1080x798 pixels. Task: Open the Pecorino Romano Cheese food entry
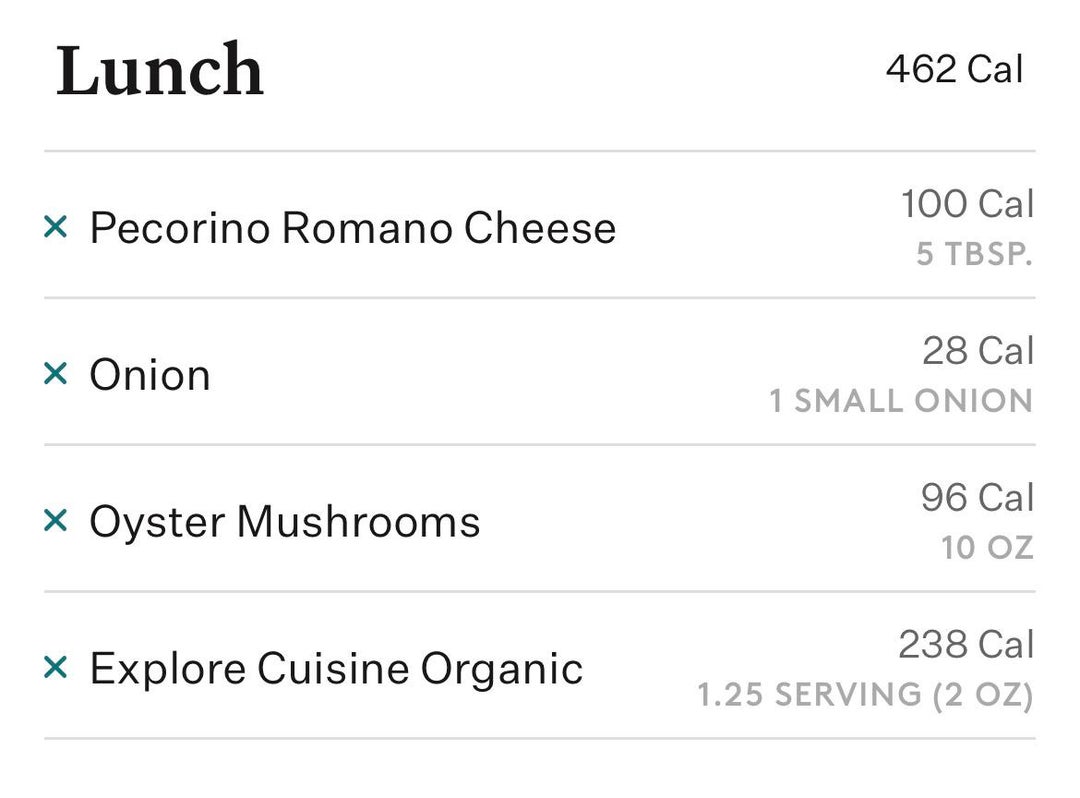click(352, 228)
